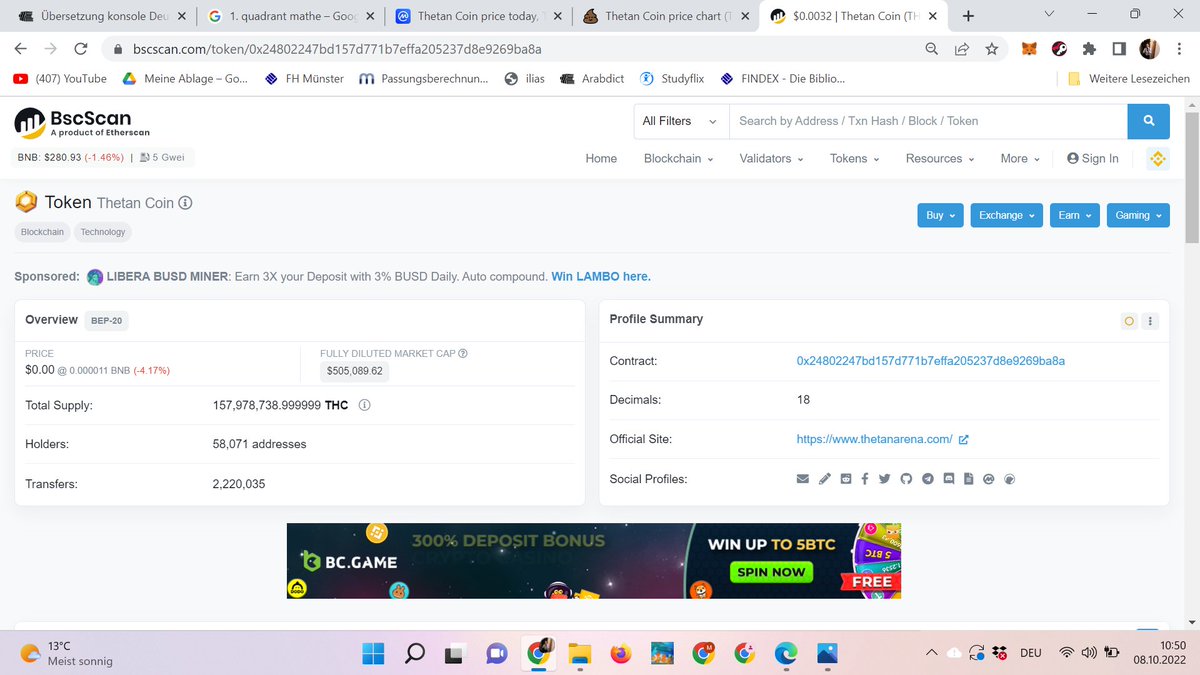Viewport: 1200px width, 675px height.
Task: Open the Facebook social profile icon
Action: pos(864,479)
